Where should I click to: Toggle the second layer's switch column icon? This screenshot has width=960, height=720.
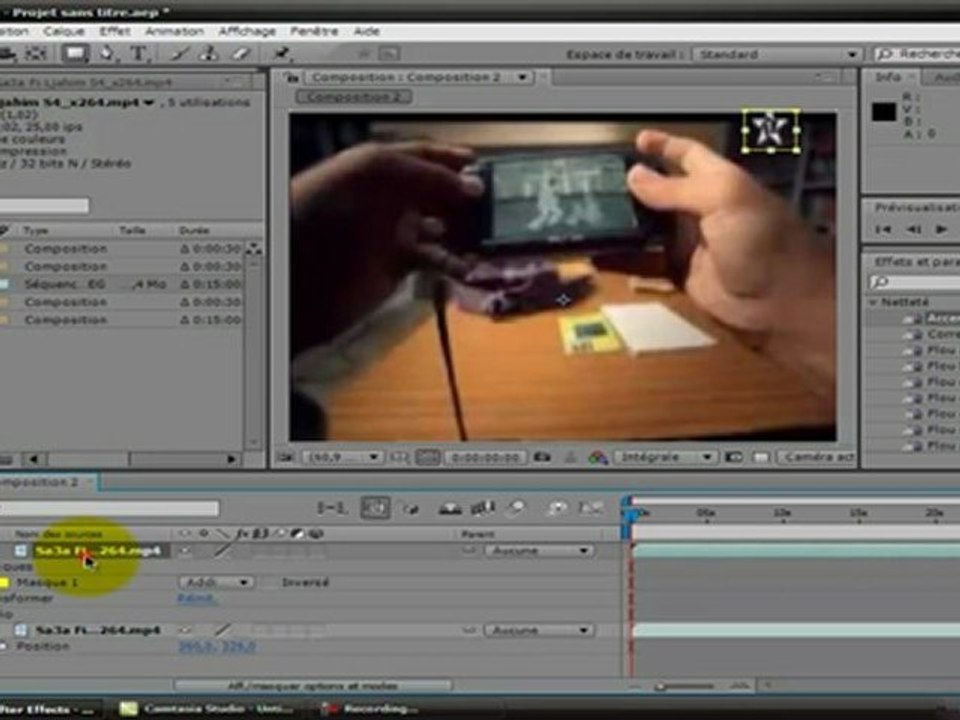[184, 629]
